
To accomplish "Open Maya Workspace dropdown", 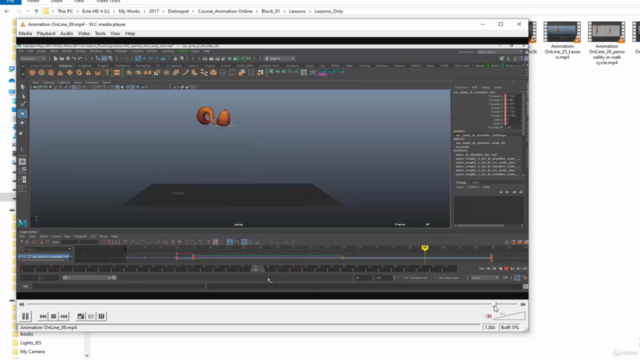I will click(x=500, y=52).
